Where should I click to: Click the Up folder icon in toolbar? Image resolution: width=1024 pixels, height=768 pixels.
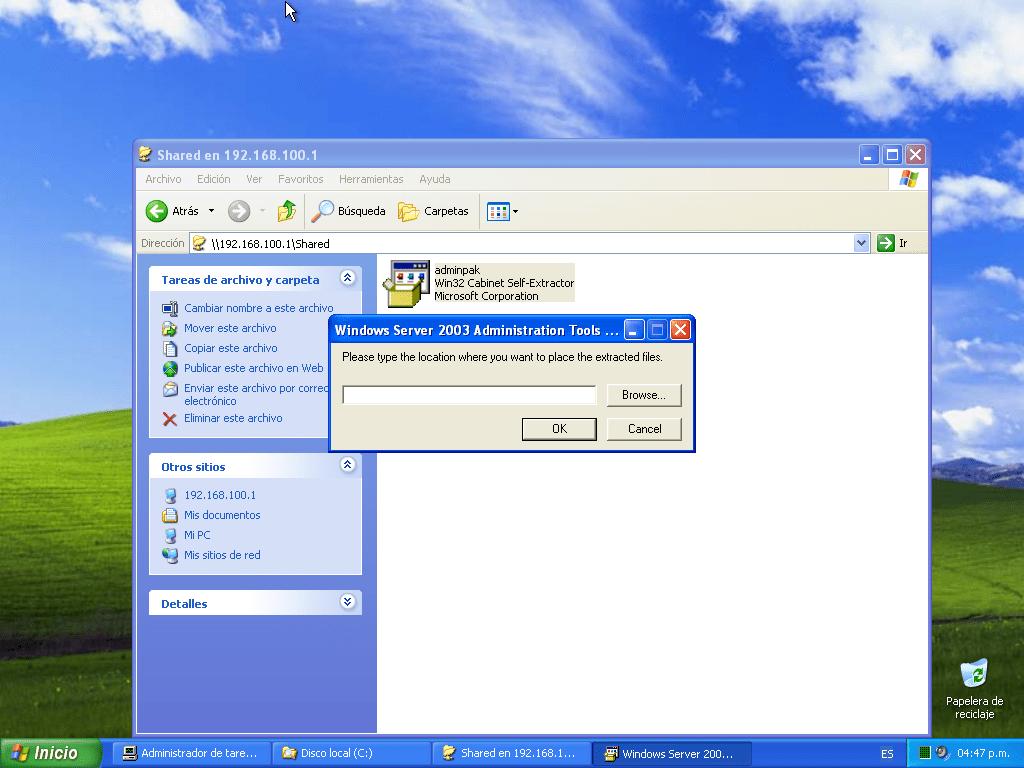[287, 211]
